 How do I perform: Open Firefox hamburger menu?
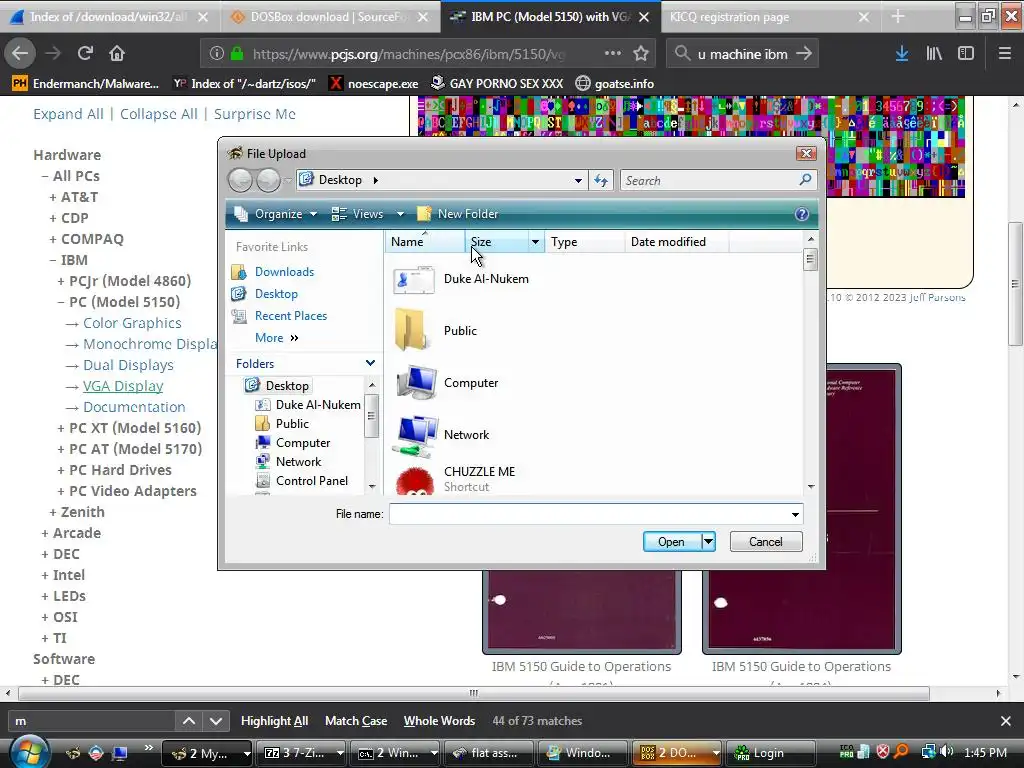(x=1005, y=54)
